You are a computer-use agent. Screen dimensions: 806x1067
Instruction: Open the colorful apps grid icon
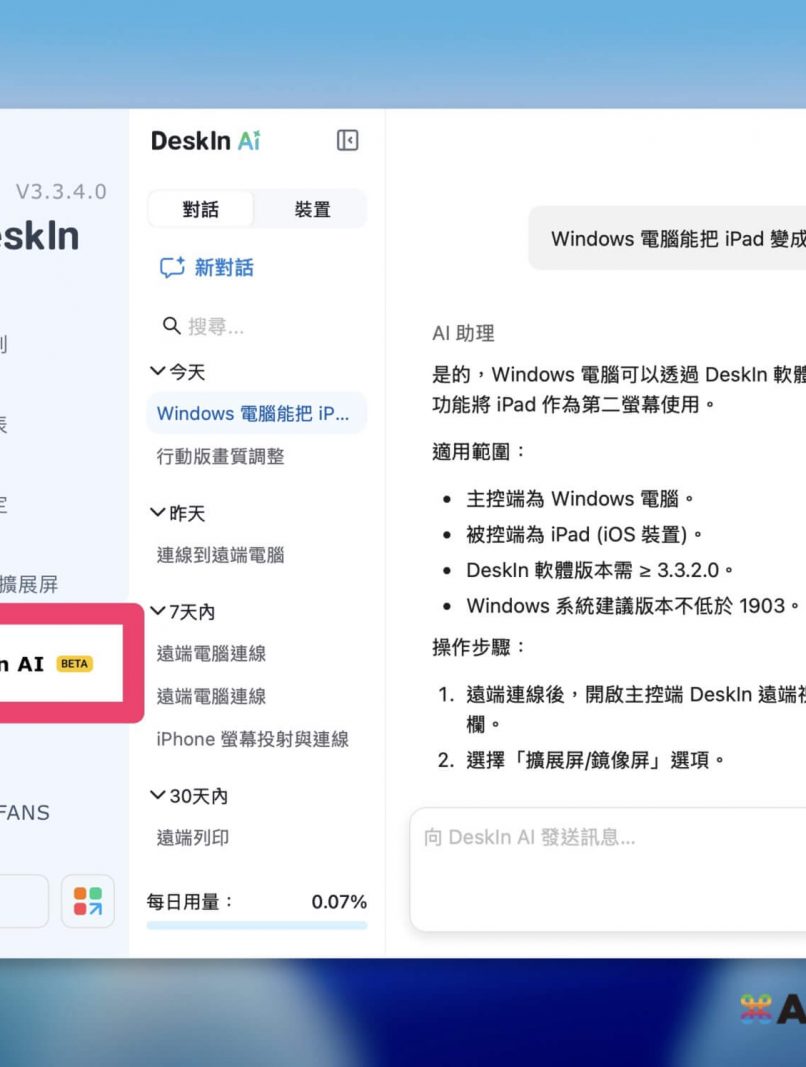click(88, 900)
